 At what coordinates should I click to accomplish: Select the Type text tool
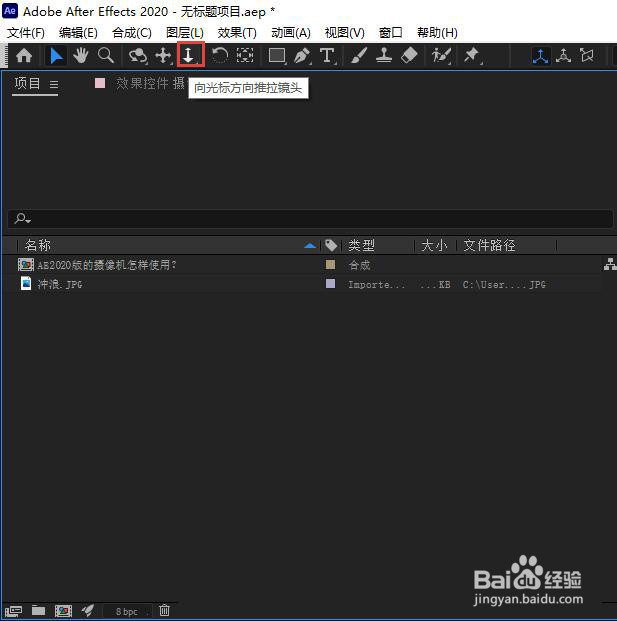[328, 55]
